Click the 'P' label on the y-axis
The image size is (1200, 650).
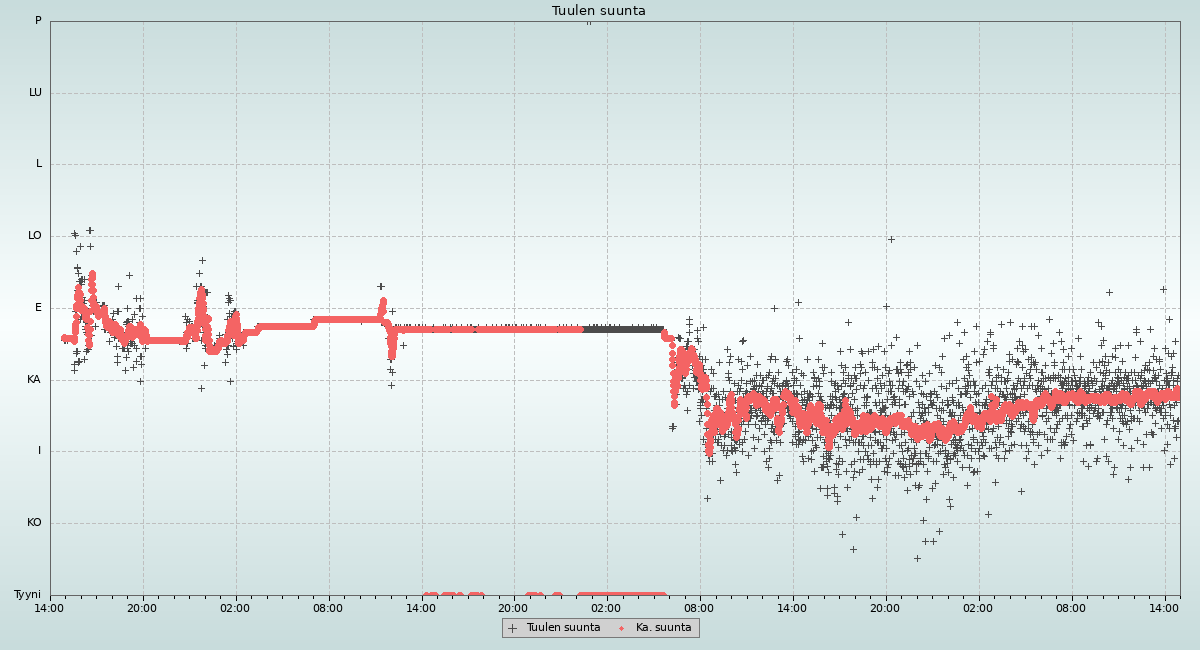(38, 21)
